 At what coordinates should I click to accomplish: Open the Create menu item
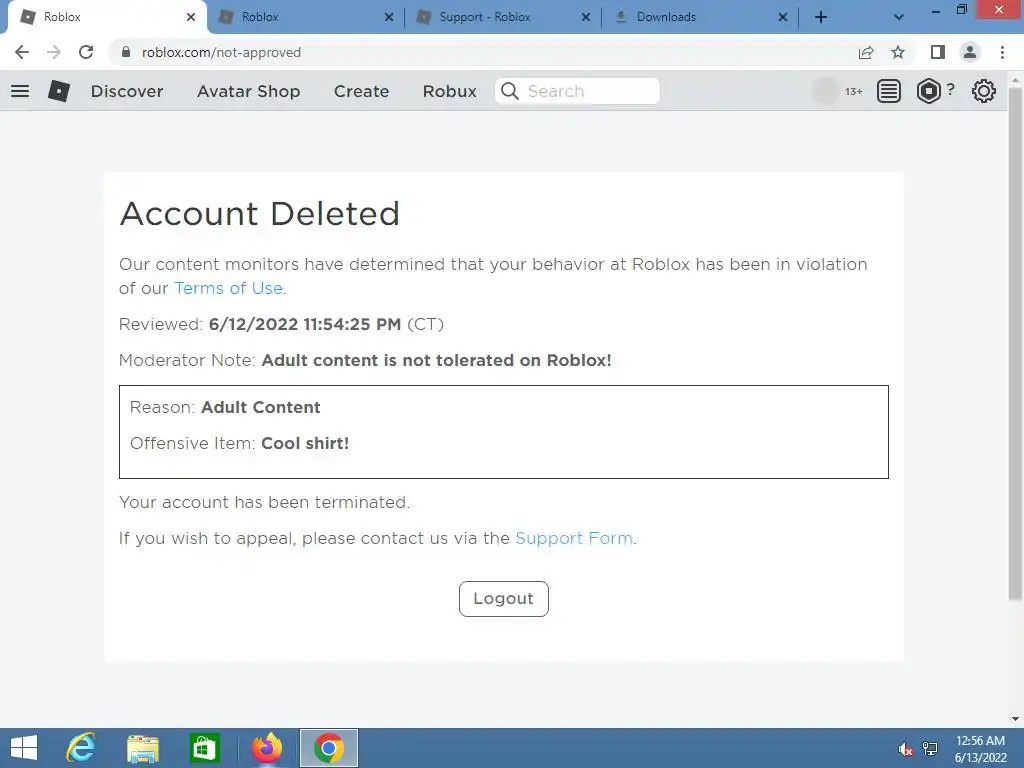[x=361, y=91]
